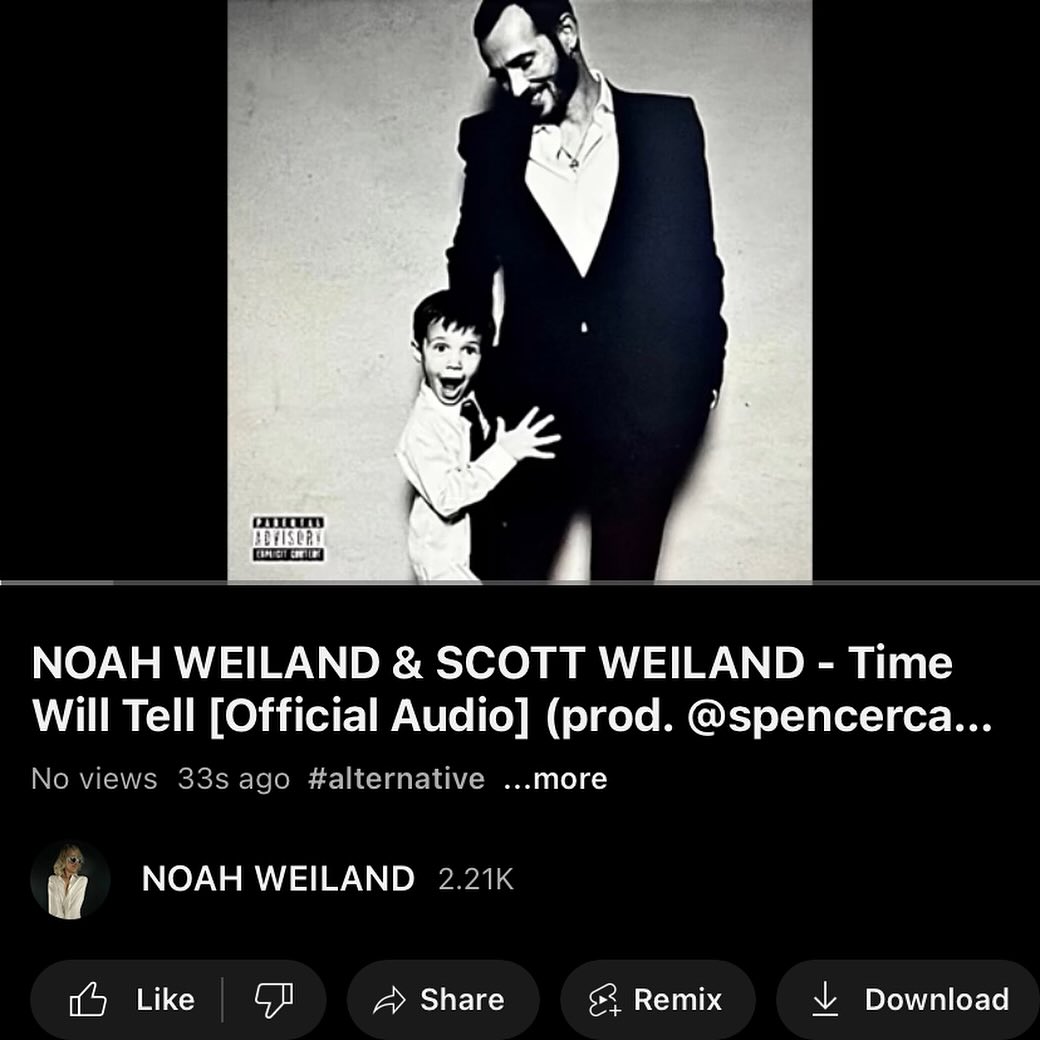
Task: Click the Parental Advisory label on artwork
Action: pyautogui.click(x=289, y=539)
